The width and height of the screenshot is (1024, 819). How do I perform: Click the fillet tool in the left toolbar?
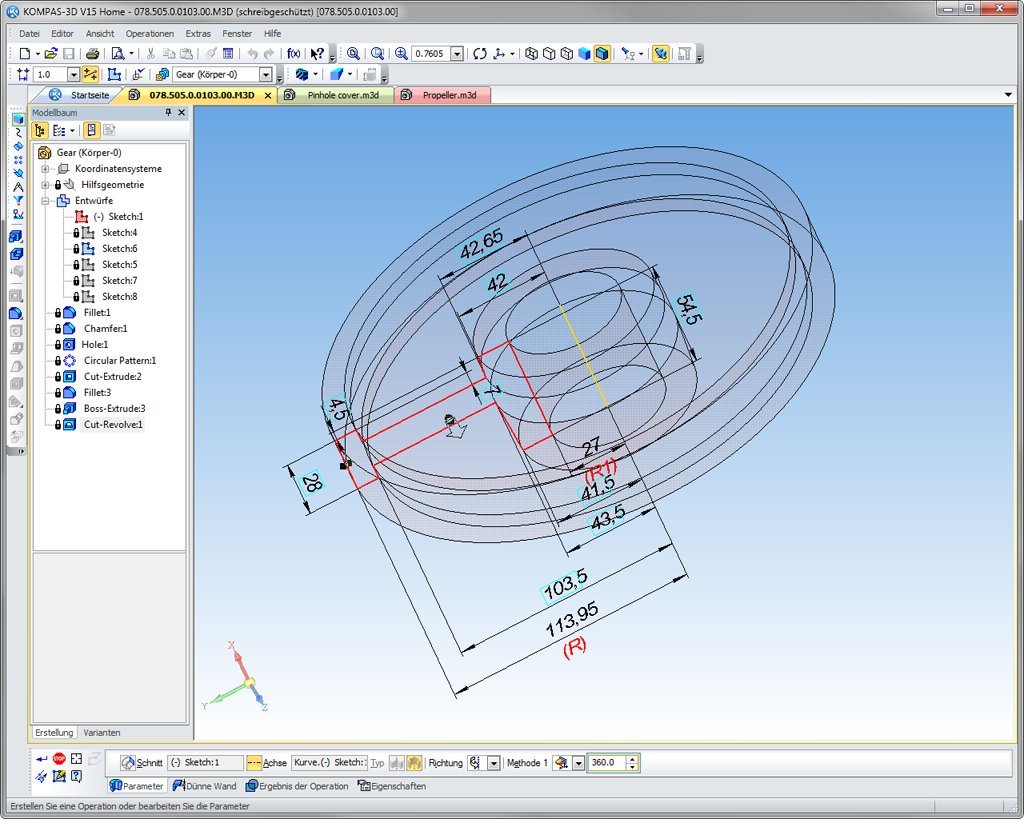click(x=16, y=313)
